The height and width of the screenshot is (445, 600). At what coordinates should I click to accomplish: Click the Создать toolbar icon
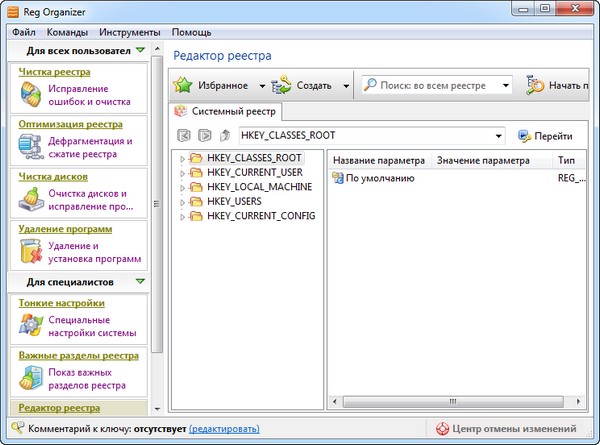click(x=281, y=85)
